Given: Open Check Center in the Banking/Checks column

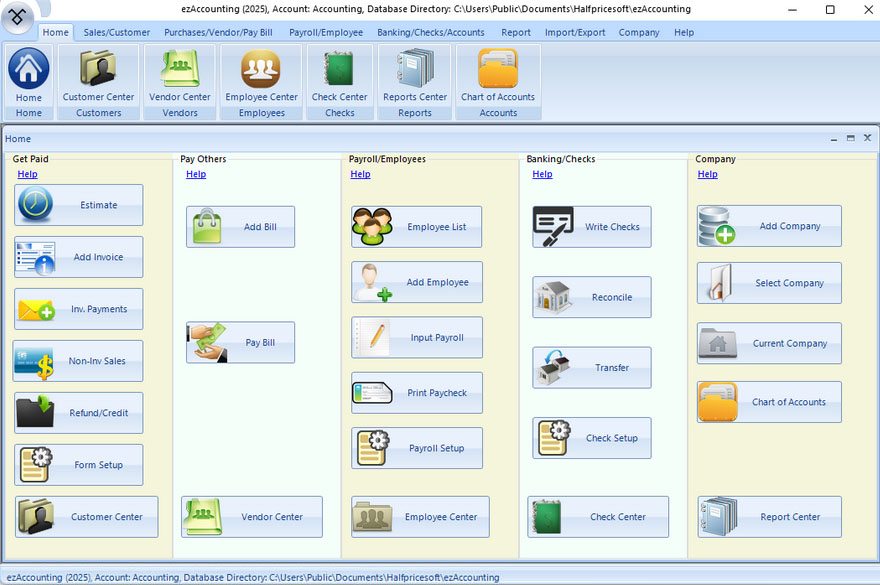Looking at the screenshot, I should click(x=598, y=517).
